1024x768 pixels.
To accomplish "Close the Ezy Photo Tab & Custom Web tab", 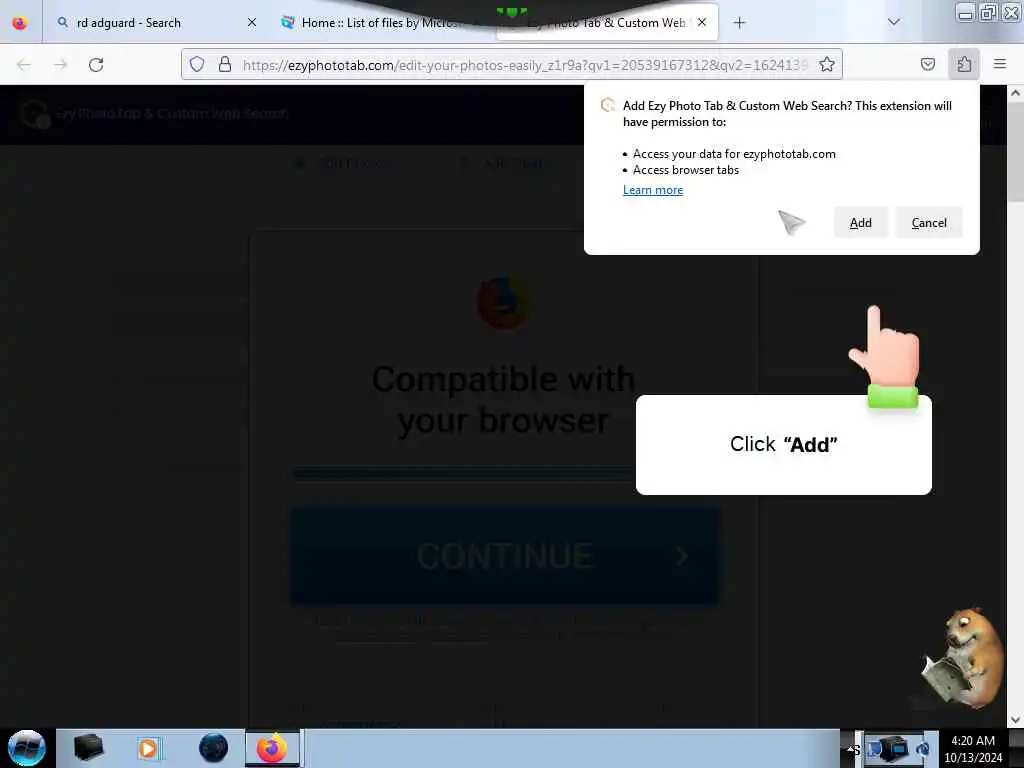I will 702,22.
